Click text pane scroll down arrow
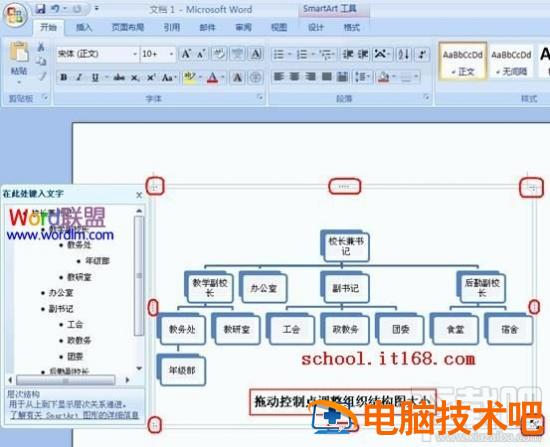This screenshot has width=550, height=447. point(139,368)
